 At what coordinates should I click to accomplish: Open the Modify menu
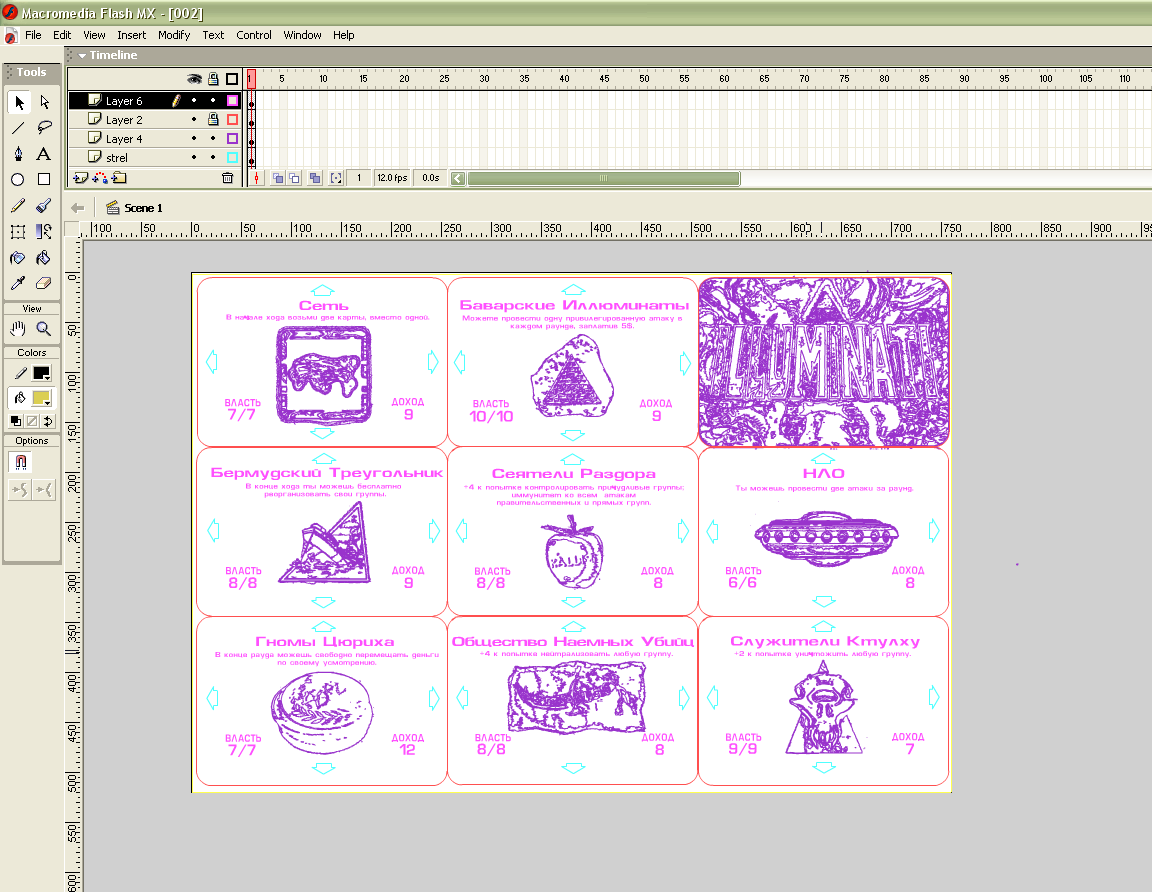click(174, 35)
